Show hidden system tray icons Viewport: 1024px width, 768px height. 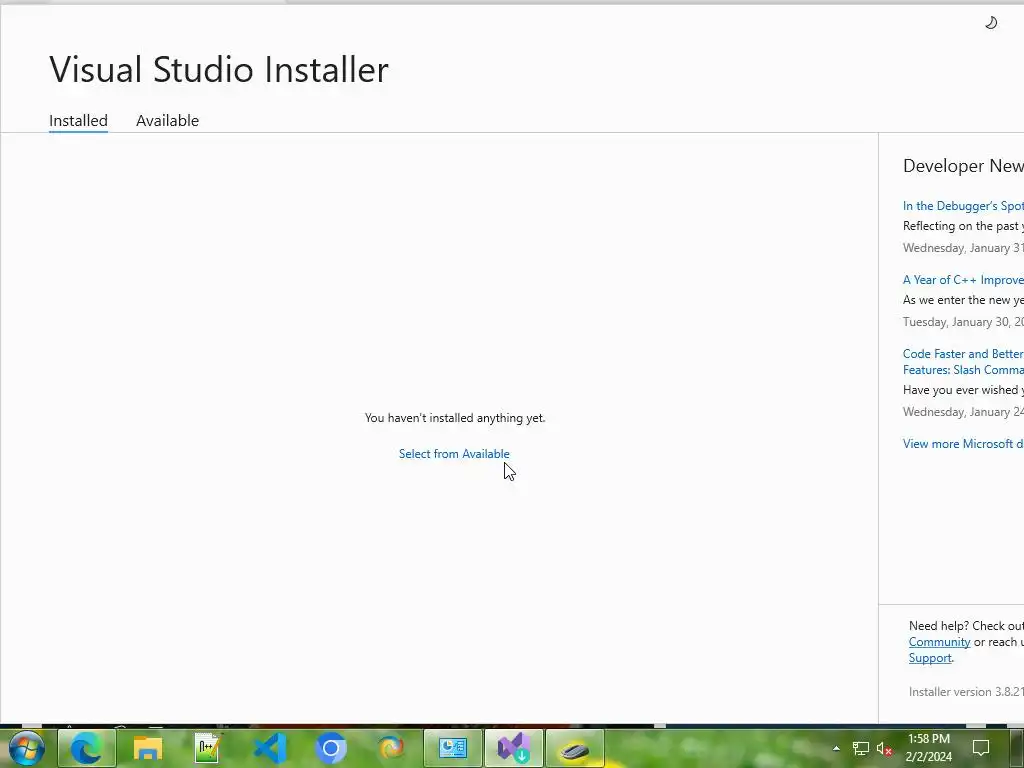pyautogui.click(x=836, y=748)
